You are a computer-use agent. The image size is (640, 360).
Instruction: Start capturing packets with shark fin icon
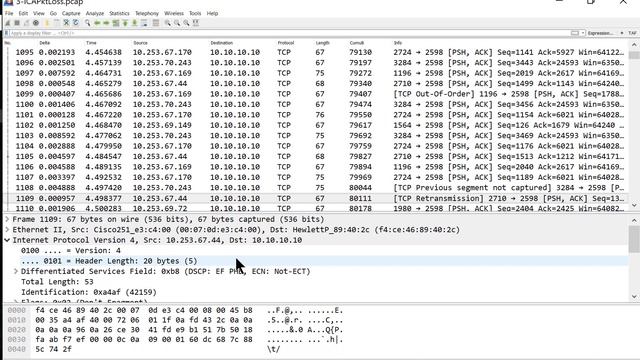(x=7, y=23)
